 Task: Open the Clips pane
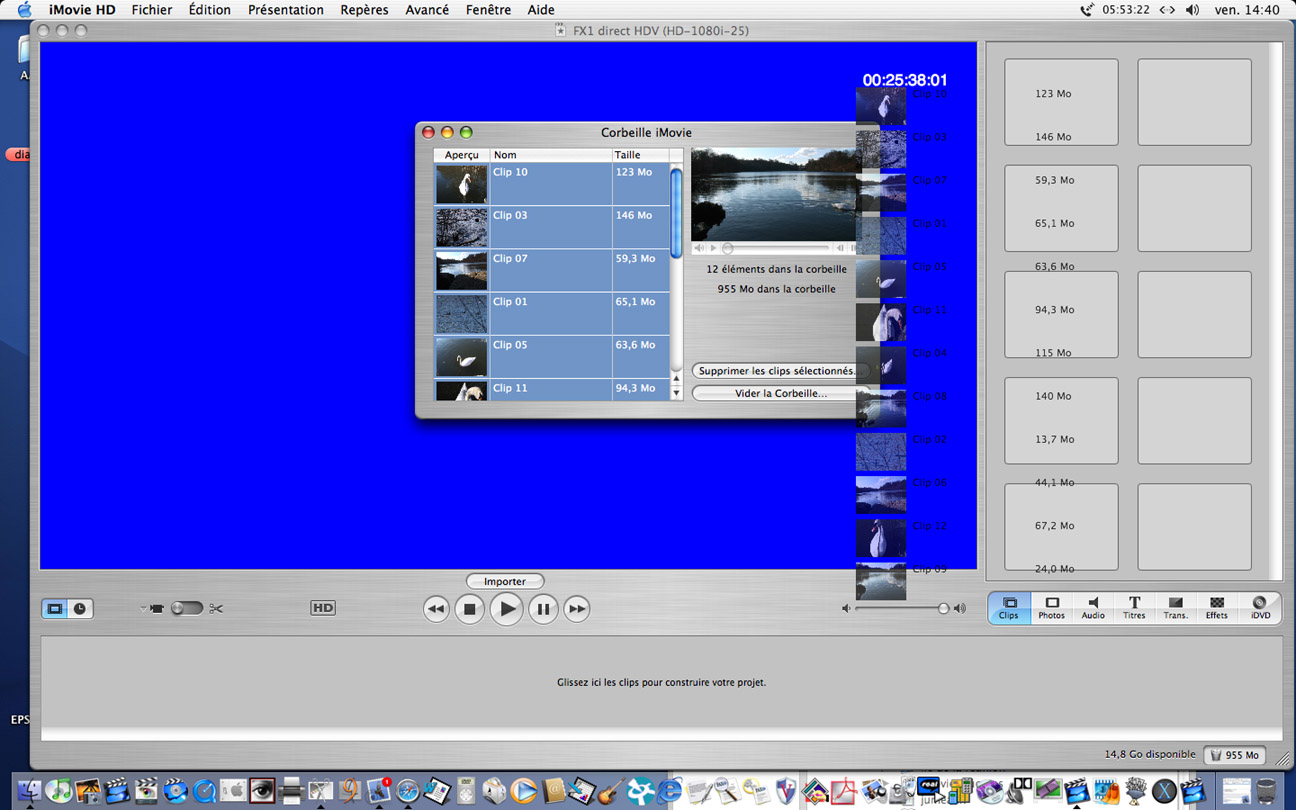[1009, 608]
